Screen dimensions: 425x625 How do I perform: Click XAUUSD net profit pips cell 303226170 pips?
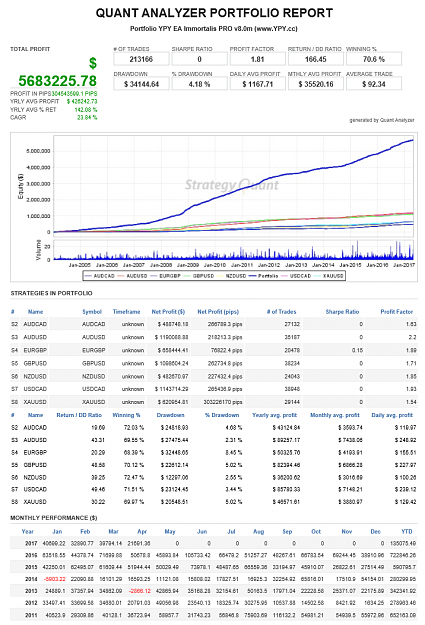pyautogui.click(x=222, y=402)
